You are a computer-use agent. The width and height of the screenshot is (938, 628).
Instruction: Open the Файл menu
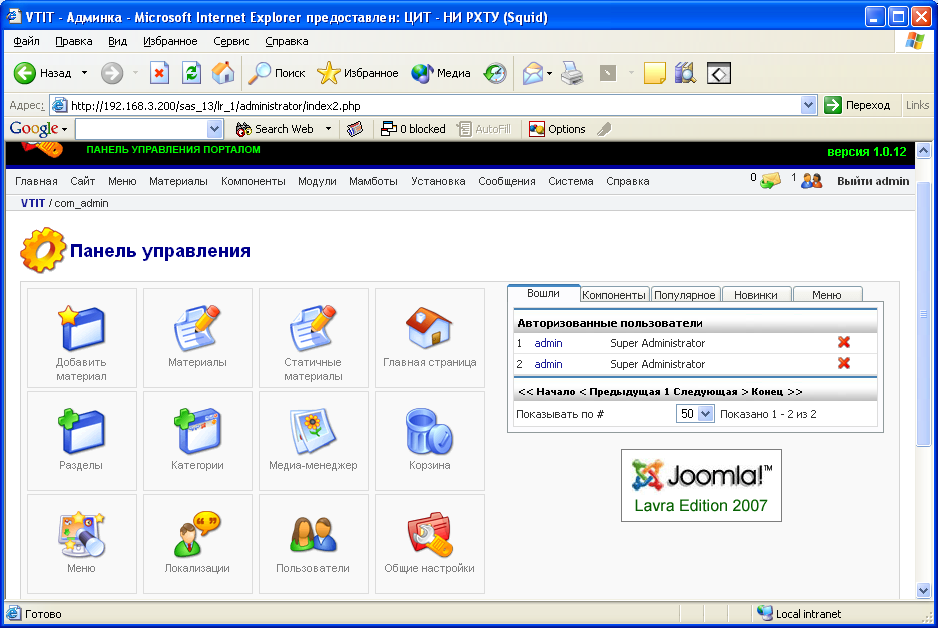tap(26, 41)
